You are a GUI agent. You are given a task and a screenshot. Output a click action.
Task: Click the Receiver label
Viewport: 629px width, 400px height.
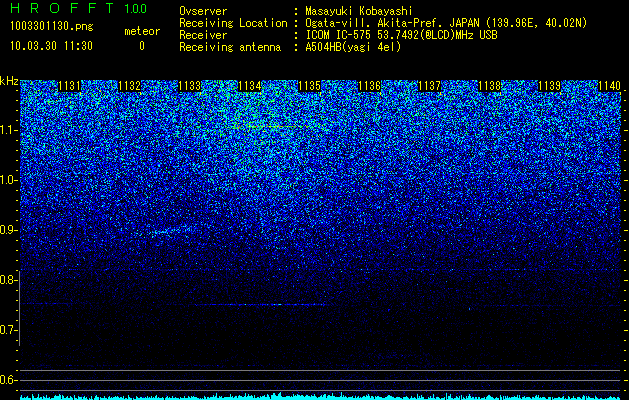[x=203, y=35]
